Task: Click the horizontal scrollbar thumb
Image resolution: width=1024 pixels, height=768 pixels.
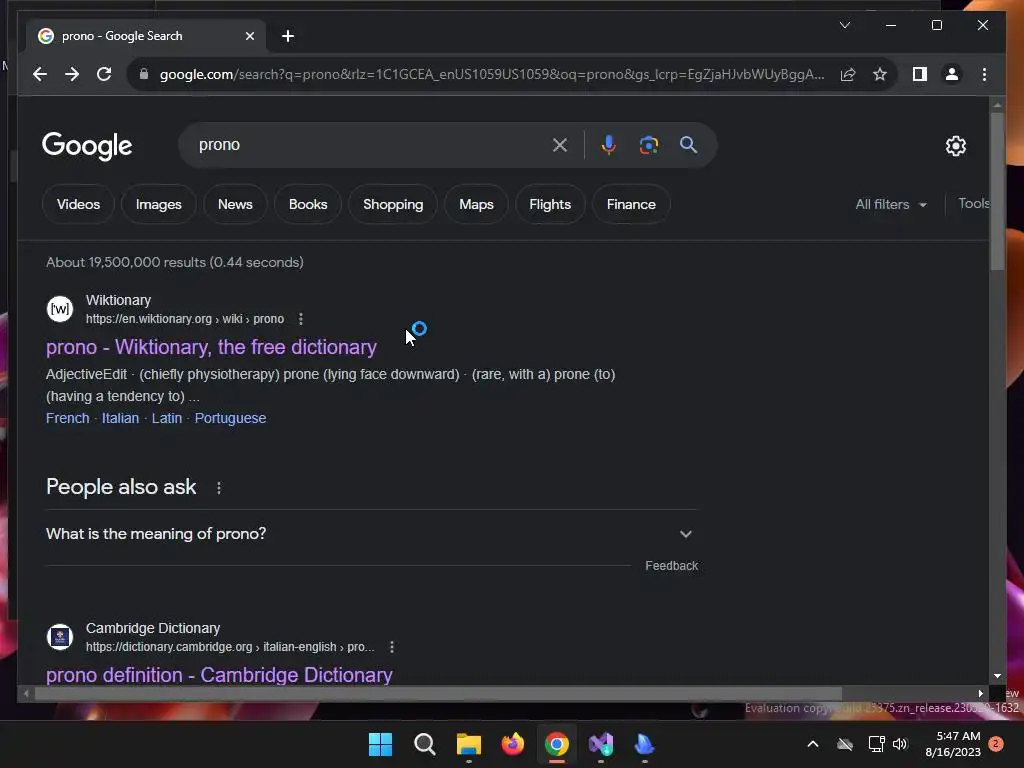Action: coord(438,694)
